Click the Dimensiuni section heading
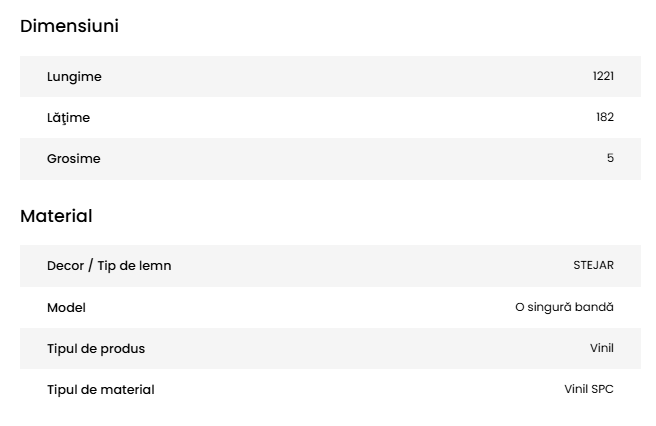Image resolution: width=656 pixels, height=426 pixels. tap(69, 27)
